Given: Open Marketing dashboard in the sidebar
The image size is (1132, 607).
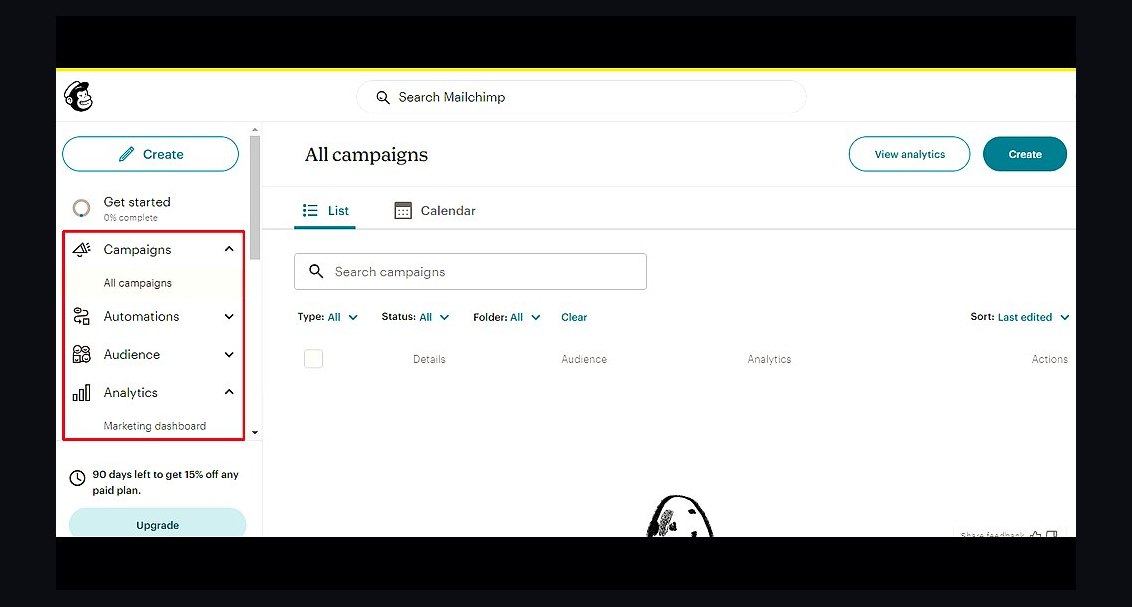Looking at the screenshot, I should [154, 426].
